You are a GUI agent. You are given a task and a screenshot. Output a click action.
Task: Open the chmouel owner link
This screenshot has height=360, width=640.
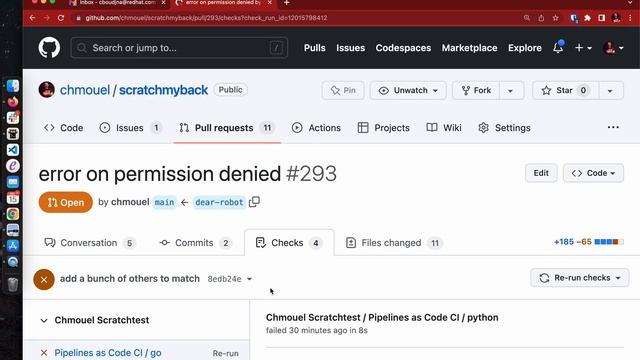click(x=85, y=90)
